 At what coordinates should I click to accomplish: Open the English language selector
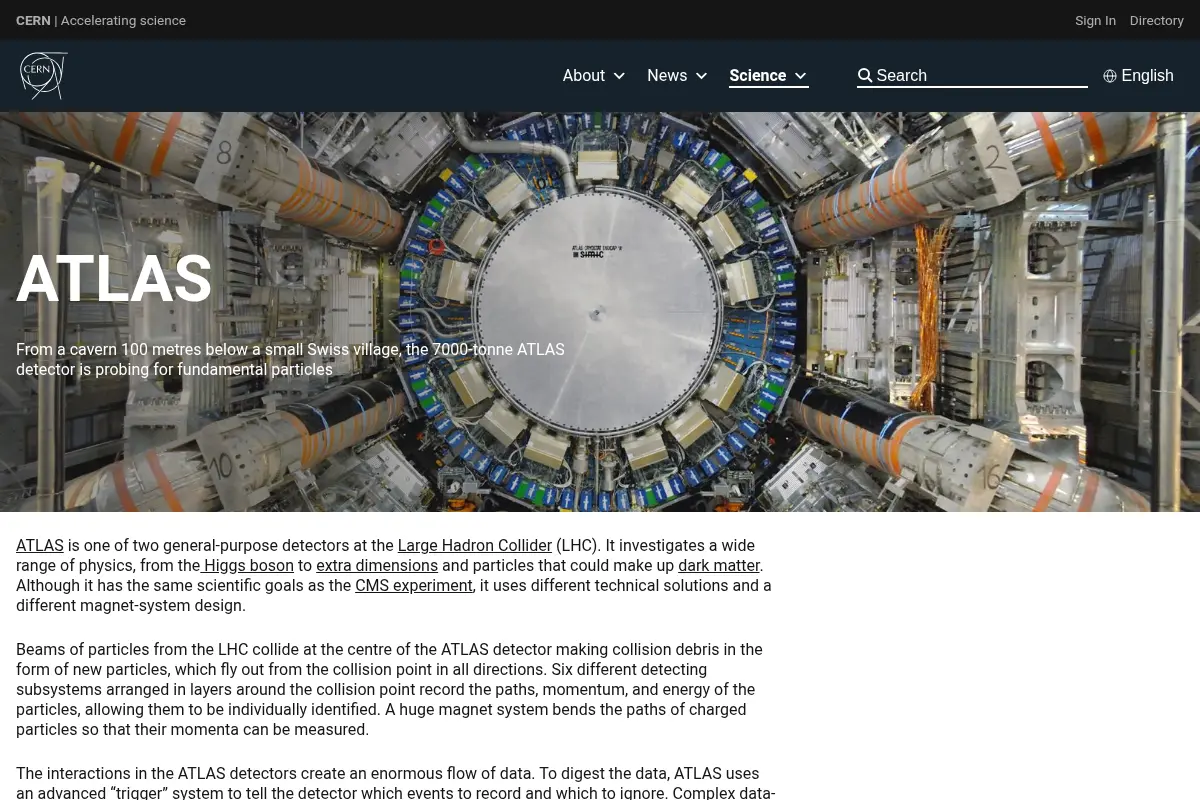pyautogui.click(x=1138, y=76)
